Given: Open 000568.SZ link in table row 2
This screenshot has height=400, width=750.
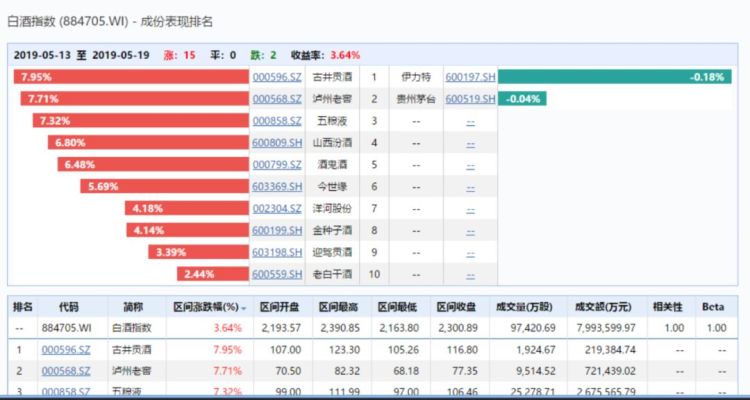Looking at the screenshot, I should pos(66,371).
